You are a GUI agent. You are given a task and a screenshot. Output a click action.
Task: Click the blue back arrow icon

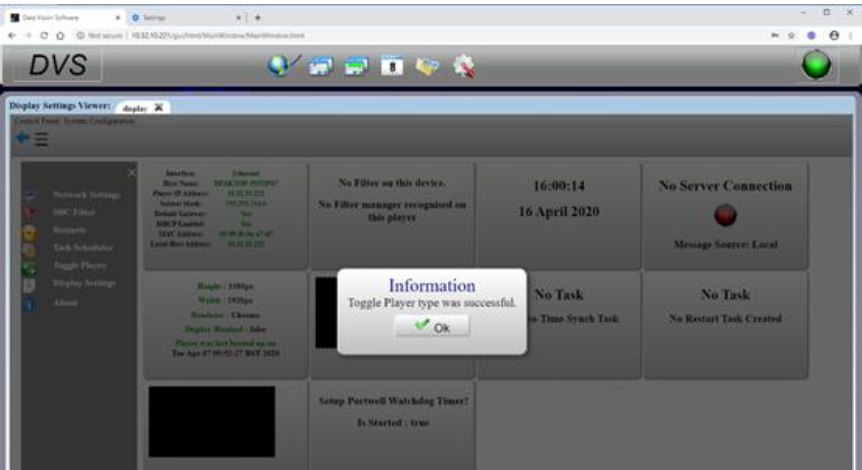point(22,140)
